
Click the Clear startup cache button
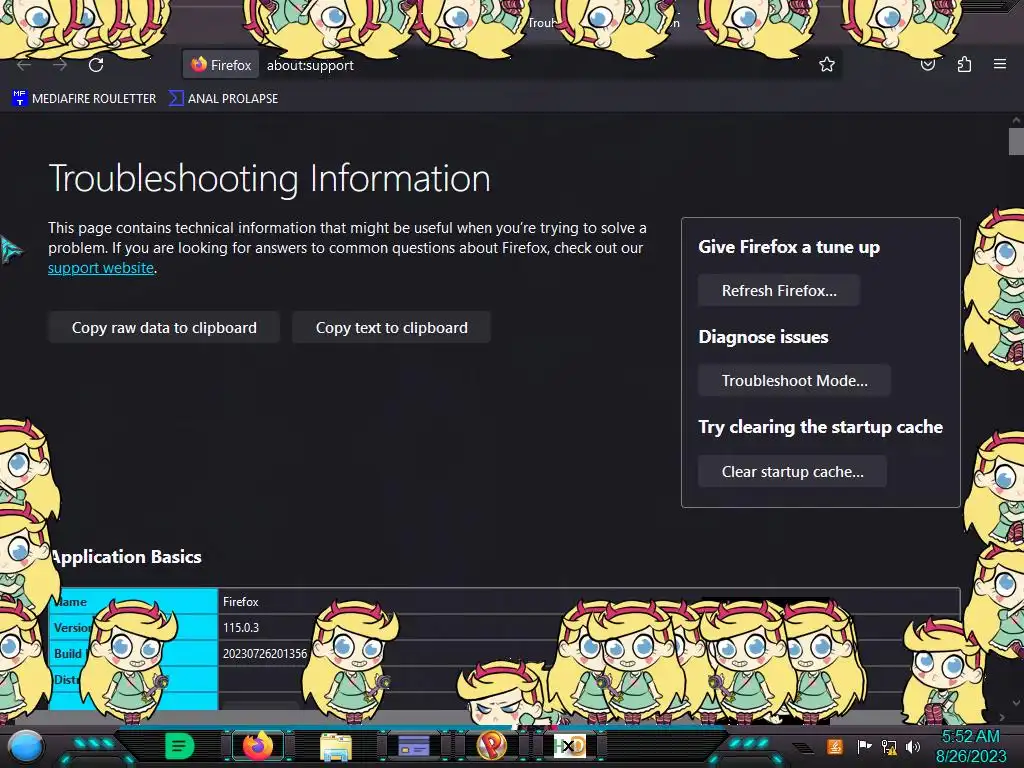[792, 472]
